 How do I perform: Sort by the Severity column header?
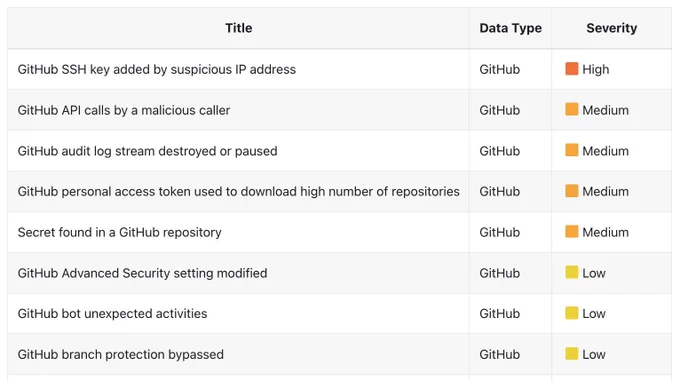coord(611,28)
